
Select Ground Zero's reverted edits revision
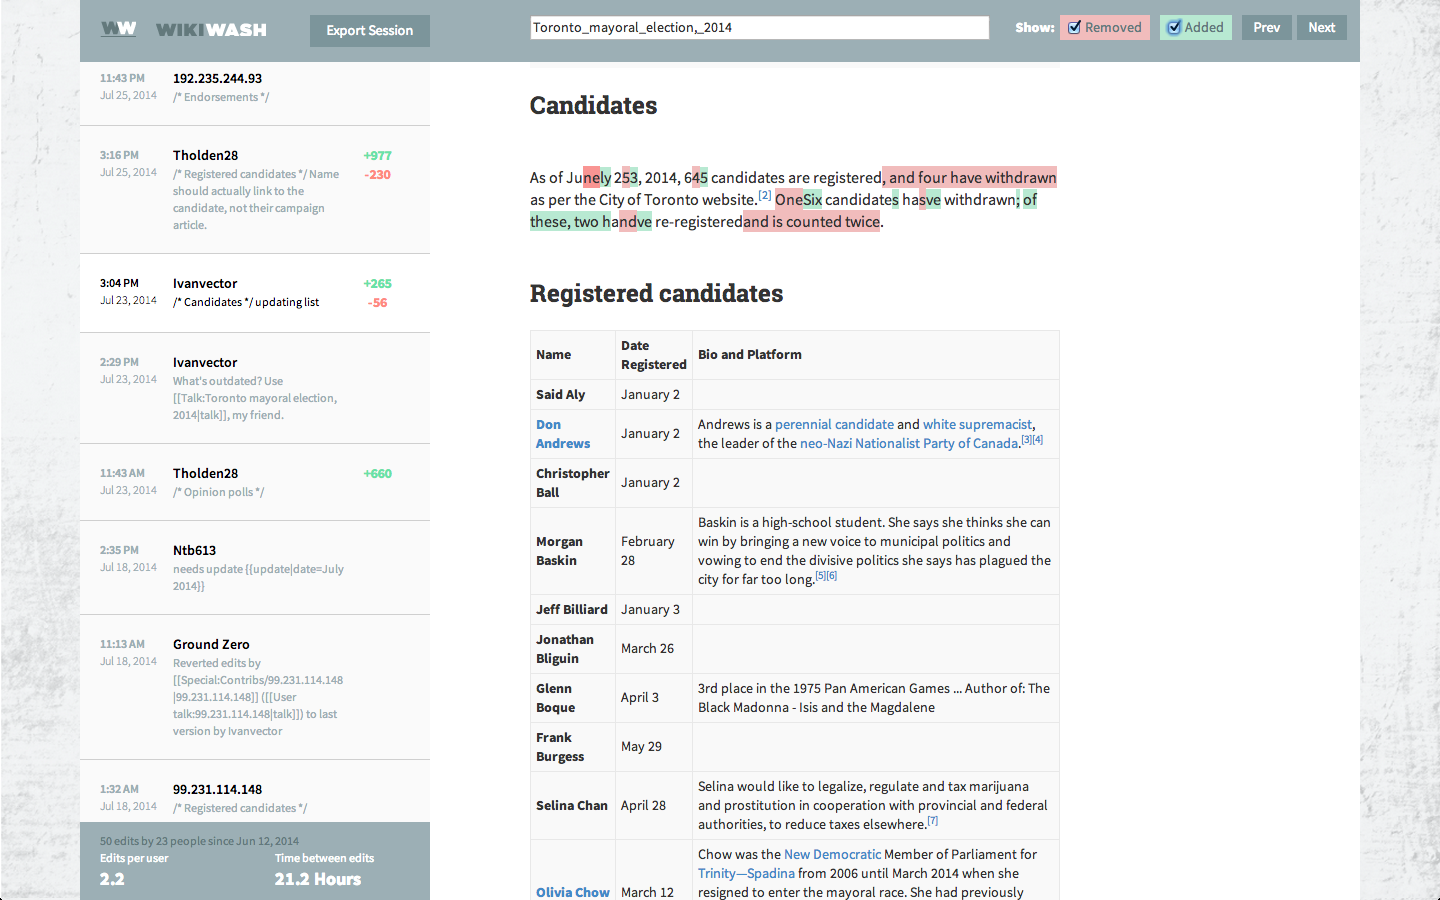pos(255,687)
